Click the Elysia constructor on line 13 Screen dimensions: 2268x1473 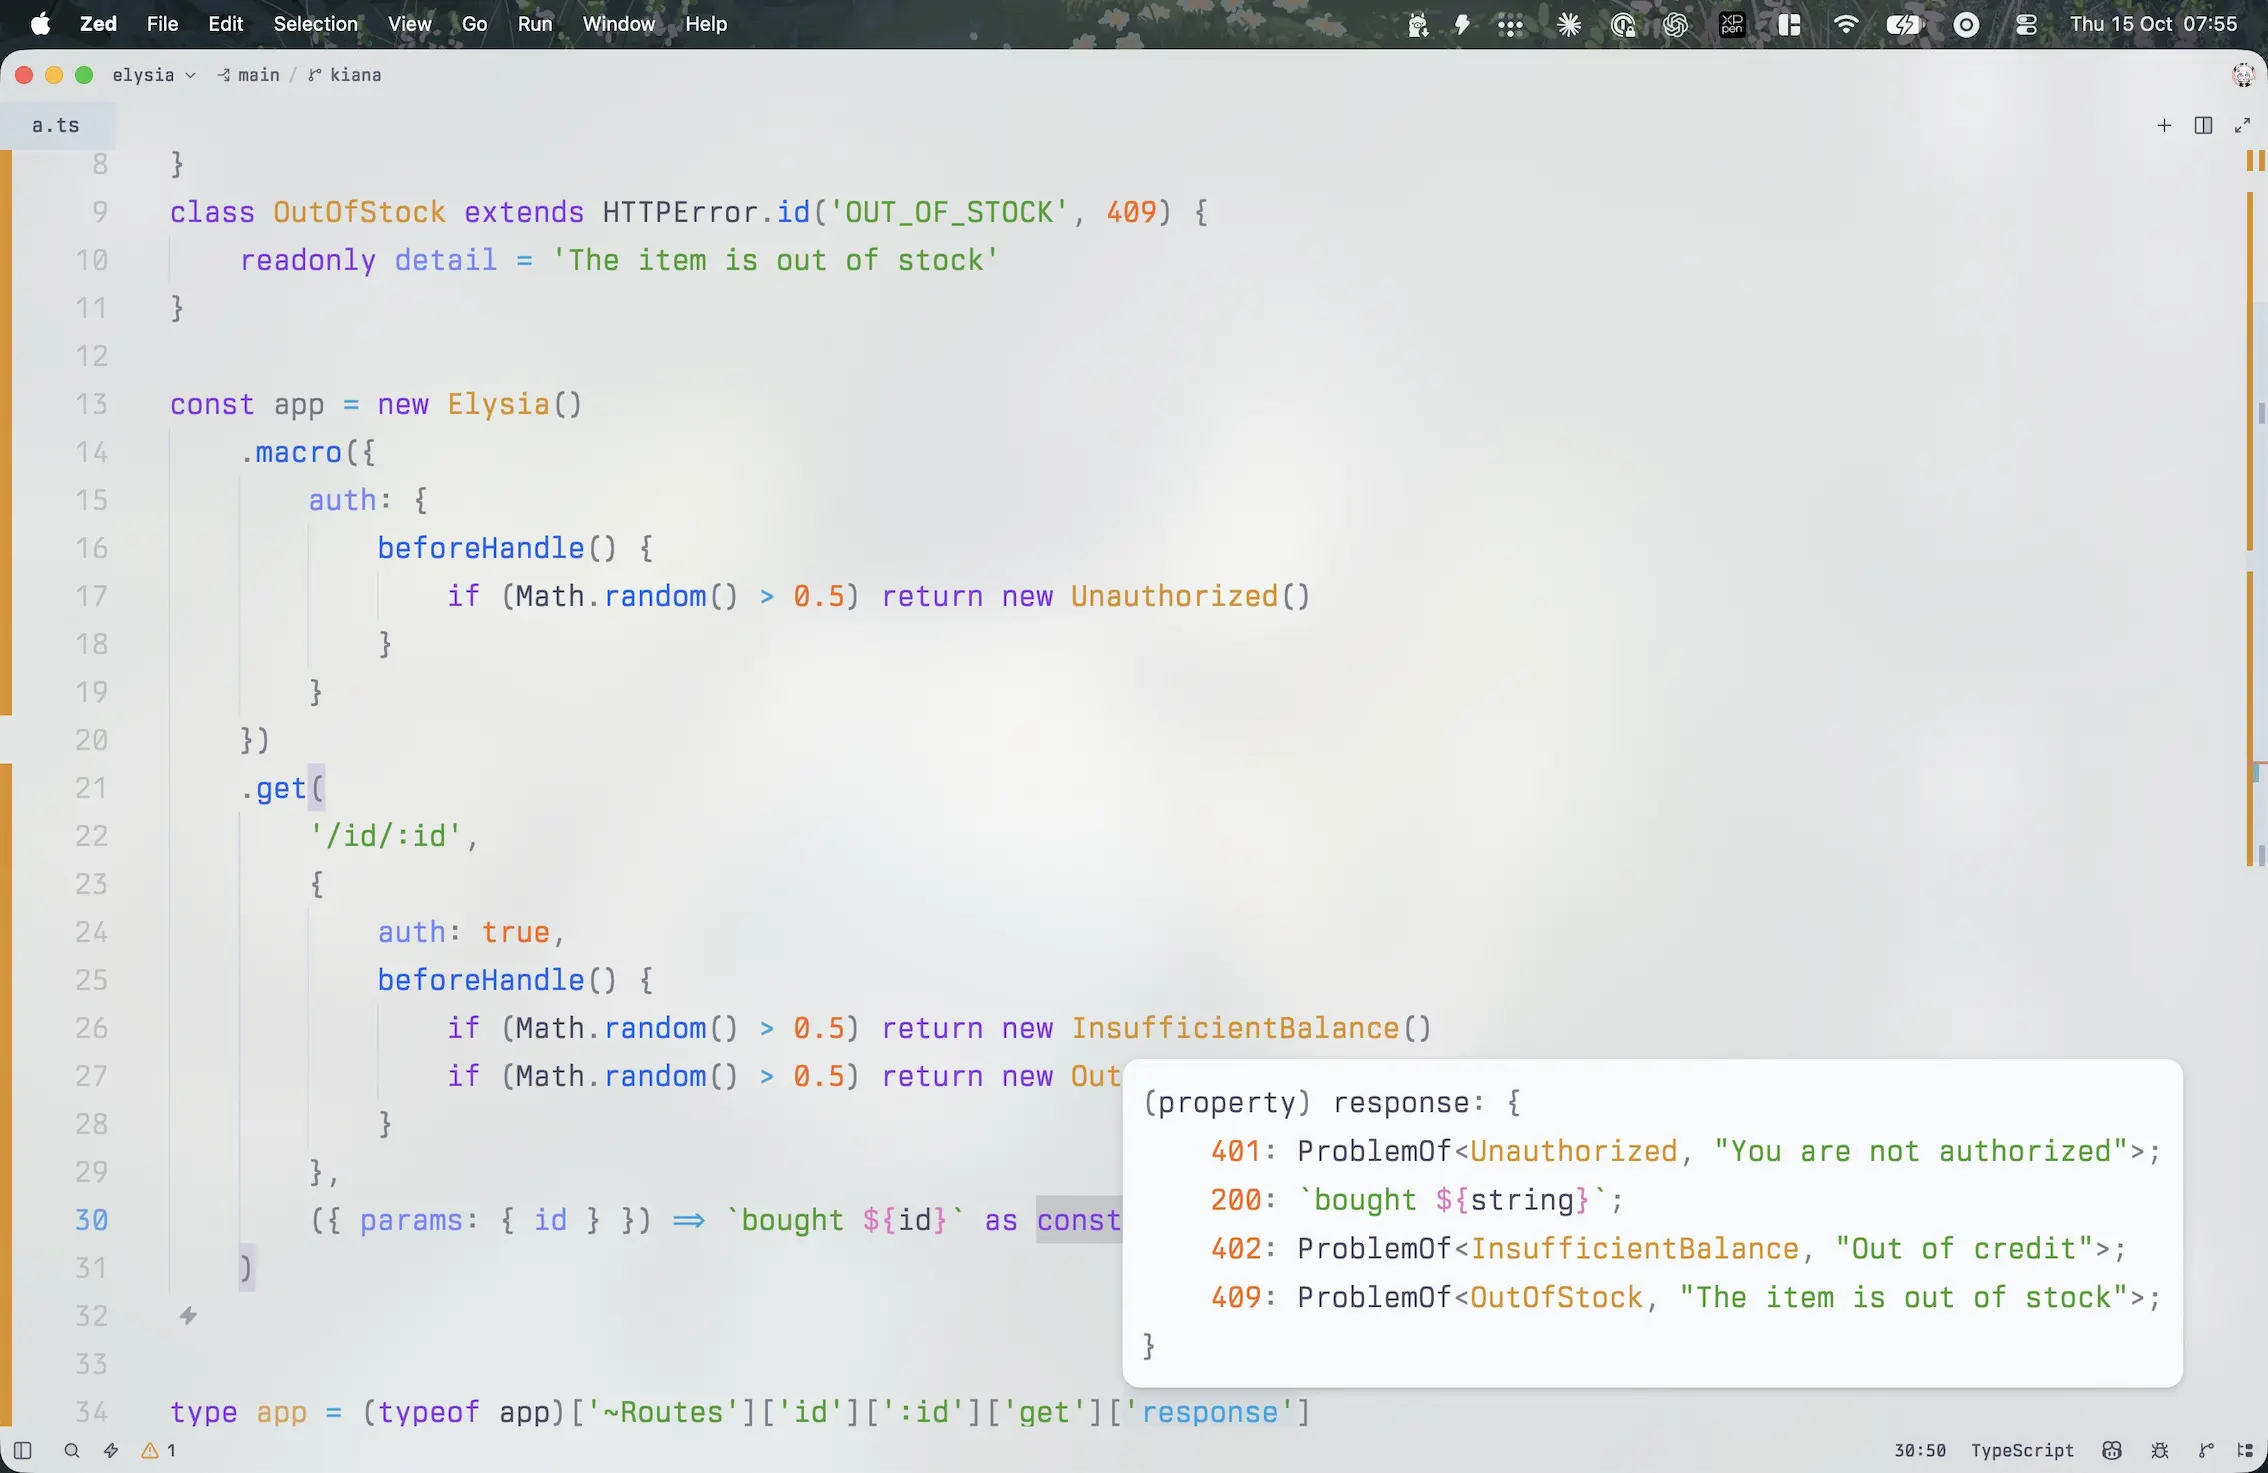(x=498, y=404)
